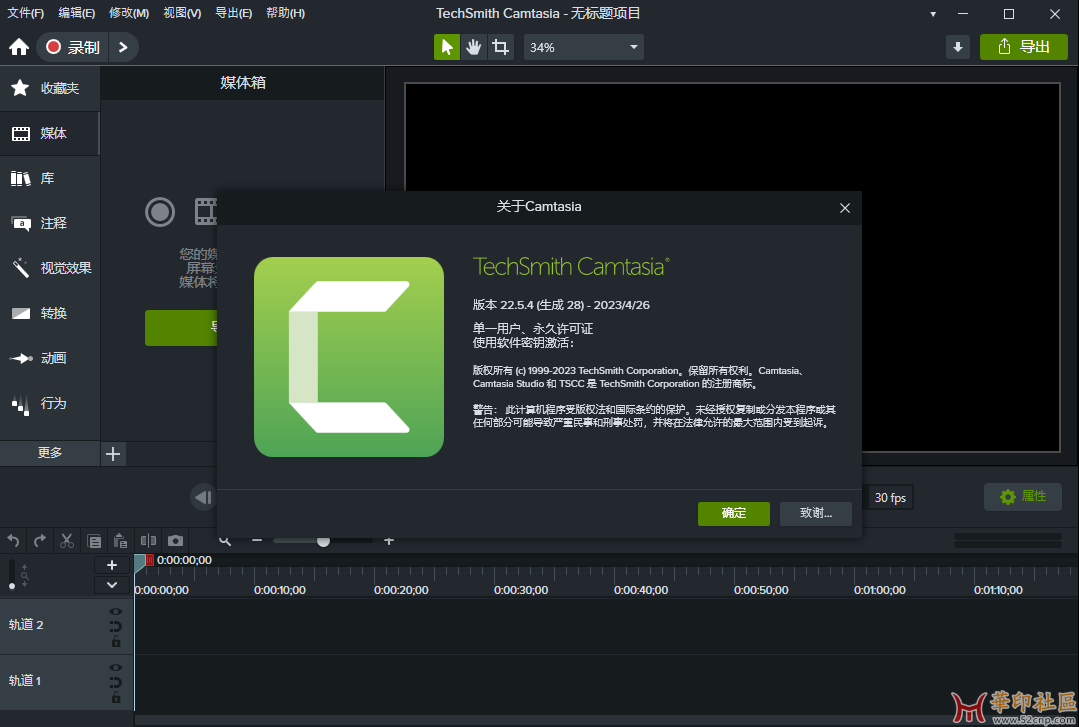Screen dimensions: 1079x727
Task: Expand the arrow next to 录制
Action: 123,47
